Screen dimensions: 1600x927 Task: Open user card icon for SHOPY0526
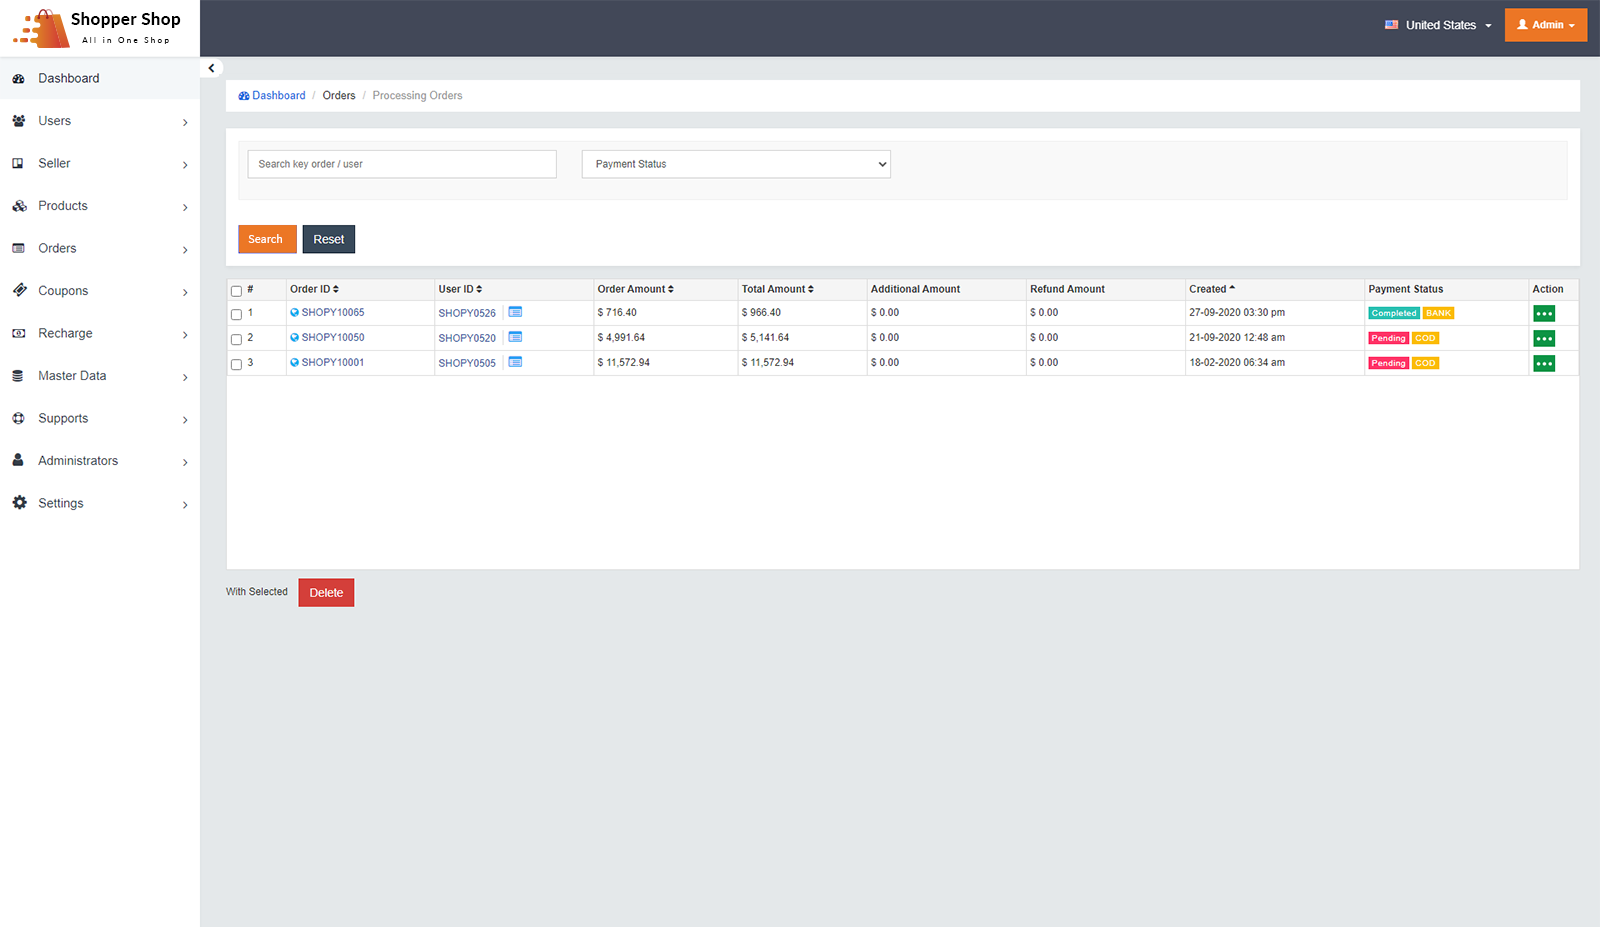click(x=515, y=312)
